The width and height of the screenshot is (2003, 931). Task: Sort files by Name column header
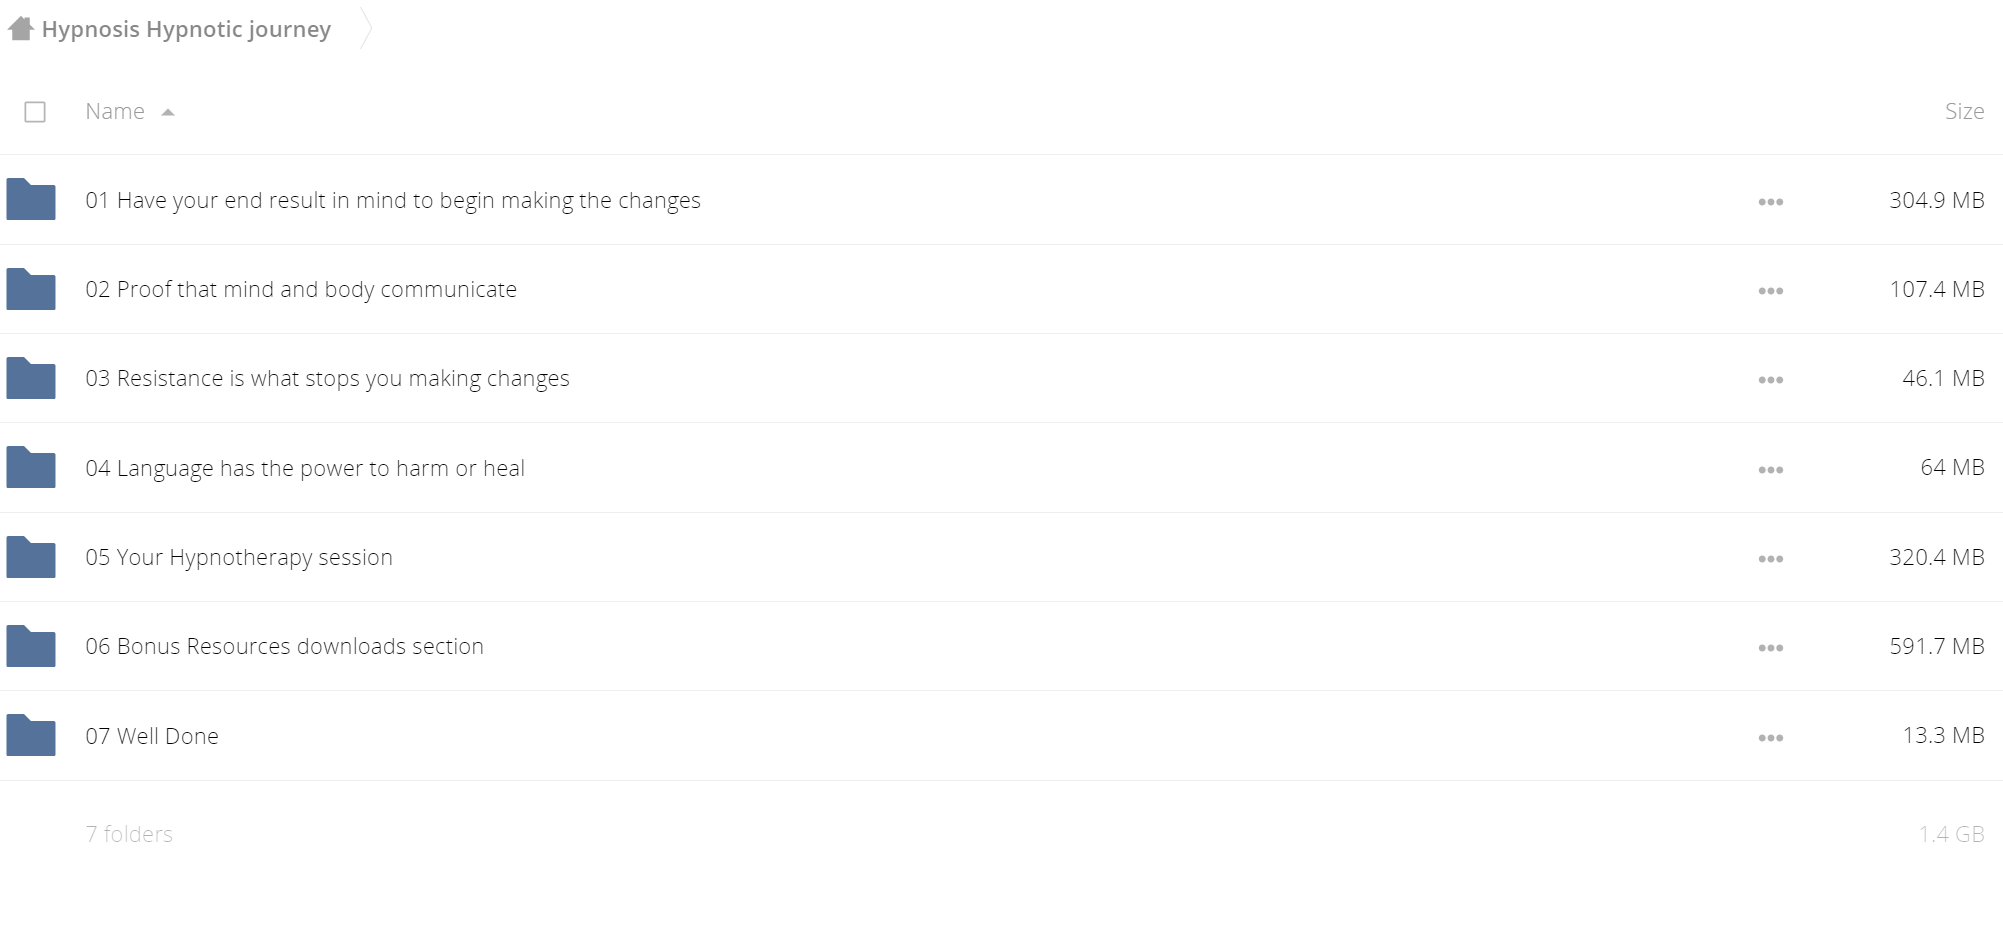[x=115, y=111]
